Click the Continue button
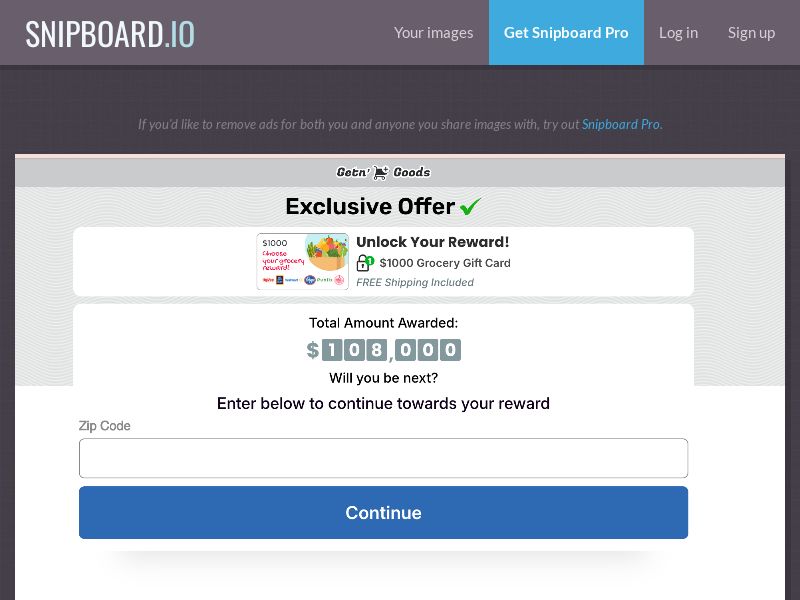 tap(384, 512)
